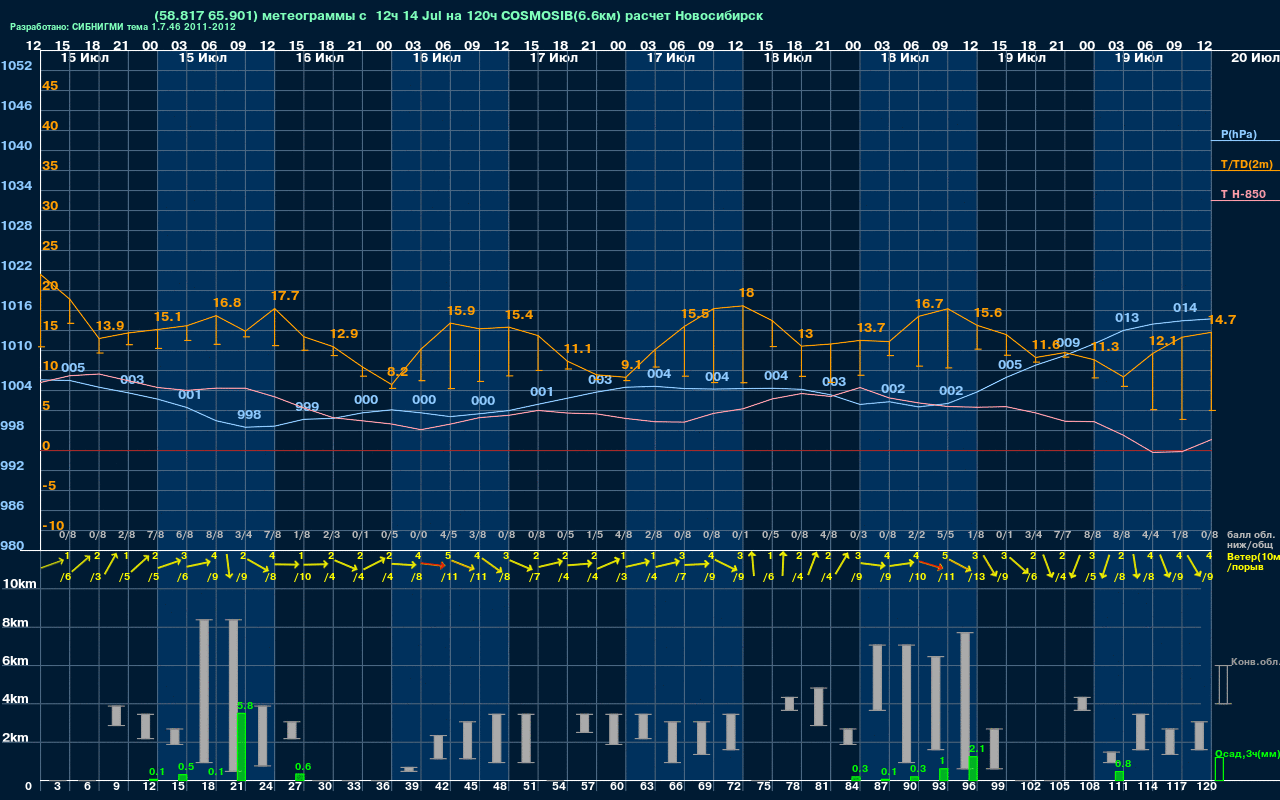Click the final temperature value 14.7
Image resolution: width=1280 pixels, height=800 pixels.
click(1222, 320)
